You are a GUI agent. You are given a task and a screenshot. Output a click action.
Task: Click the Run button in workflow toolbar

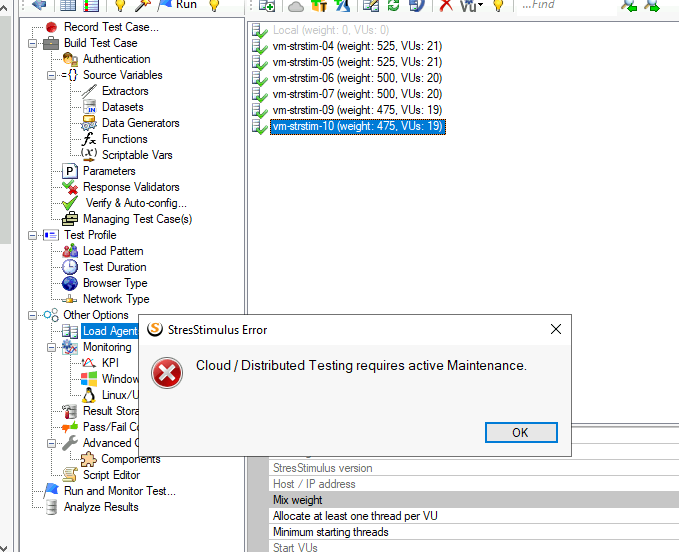click(178, 5)
